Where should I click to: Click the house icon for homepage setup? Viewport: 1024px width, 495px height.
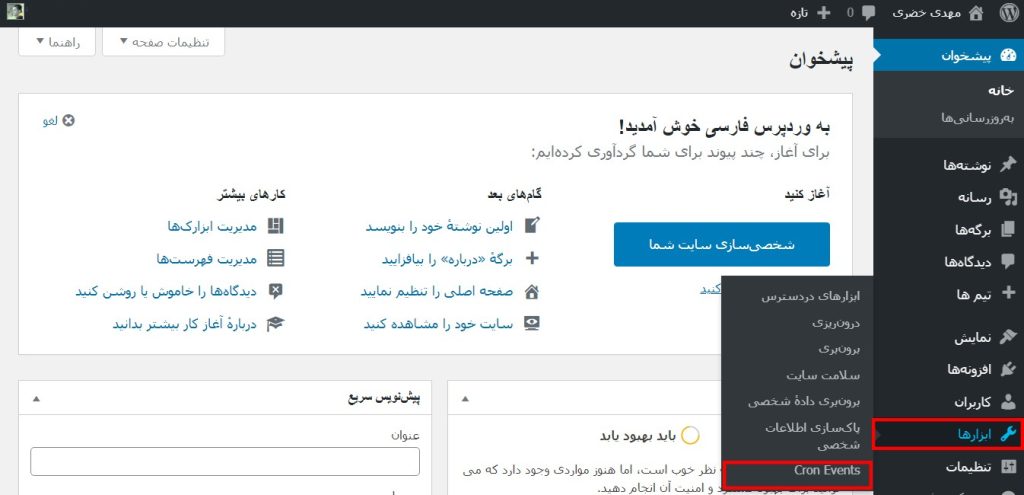(x=532, y=291)
